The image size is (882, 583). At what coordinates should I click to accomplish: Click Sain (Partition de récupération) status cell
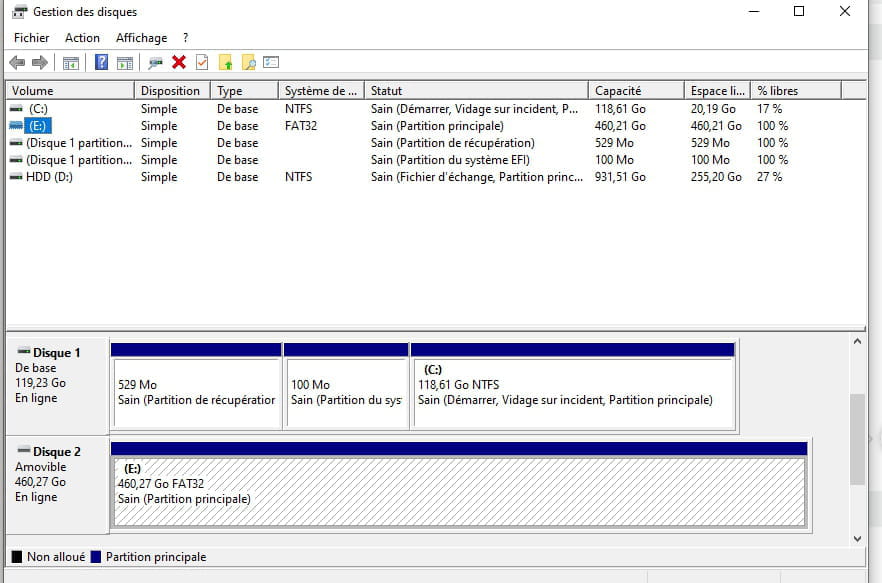point(453,143)
